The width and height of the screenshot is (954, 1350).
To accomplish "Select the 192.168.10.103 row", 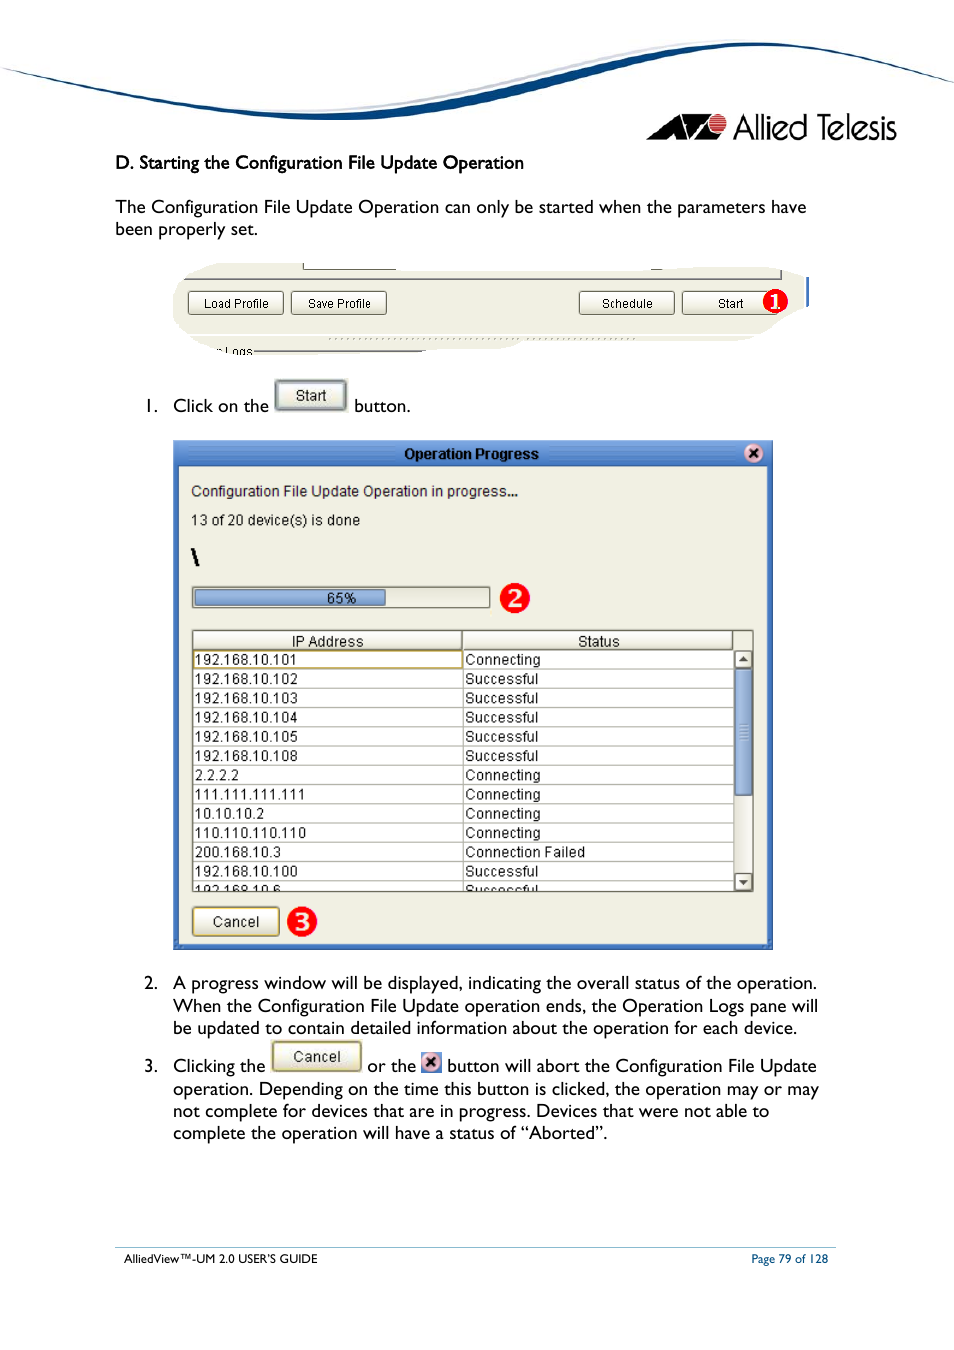I will point(463,698).
